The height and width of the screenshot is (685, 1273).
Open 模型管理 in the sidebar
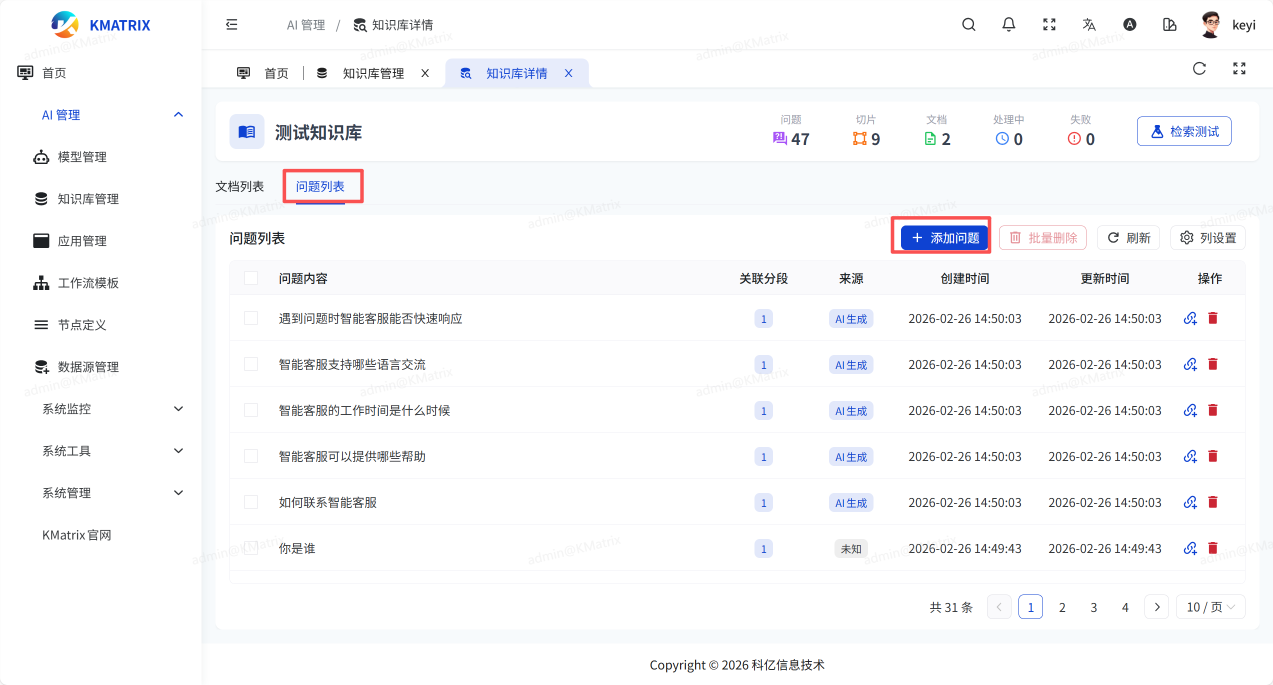82,157
